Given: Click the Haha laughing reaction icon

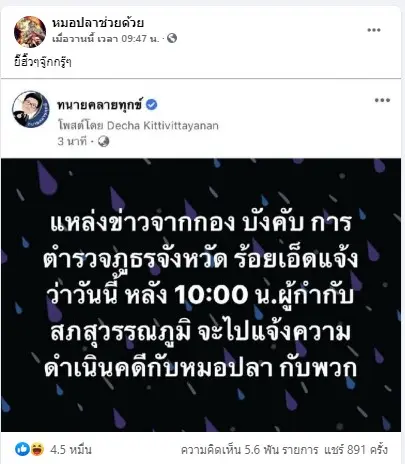Looking at the screenshot, I should [x=38, y=449].
